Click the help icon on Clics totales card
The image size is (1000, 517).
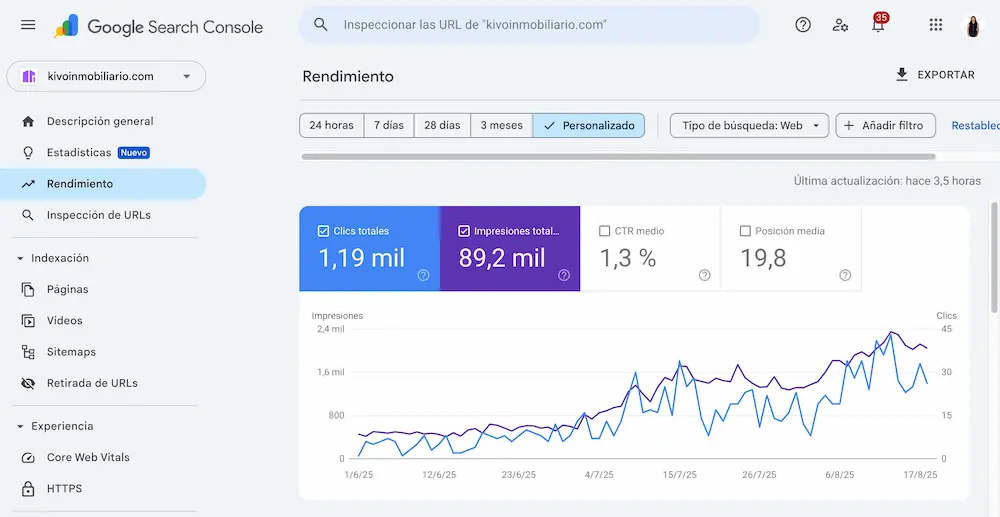pos(423,275)
